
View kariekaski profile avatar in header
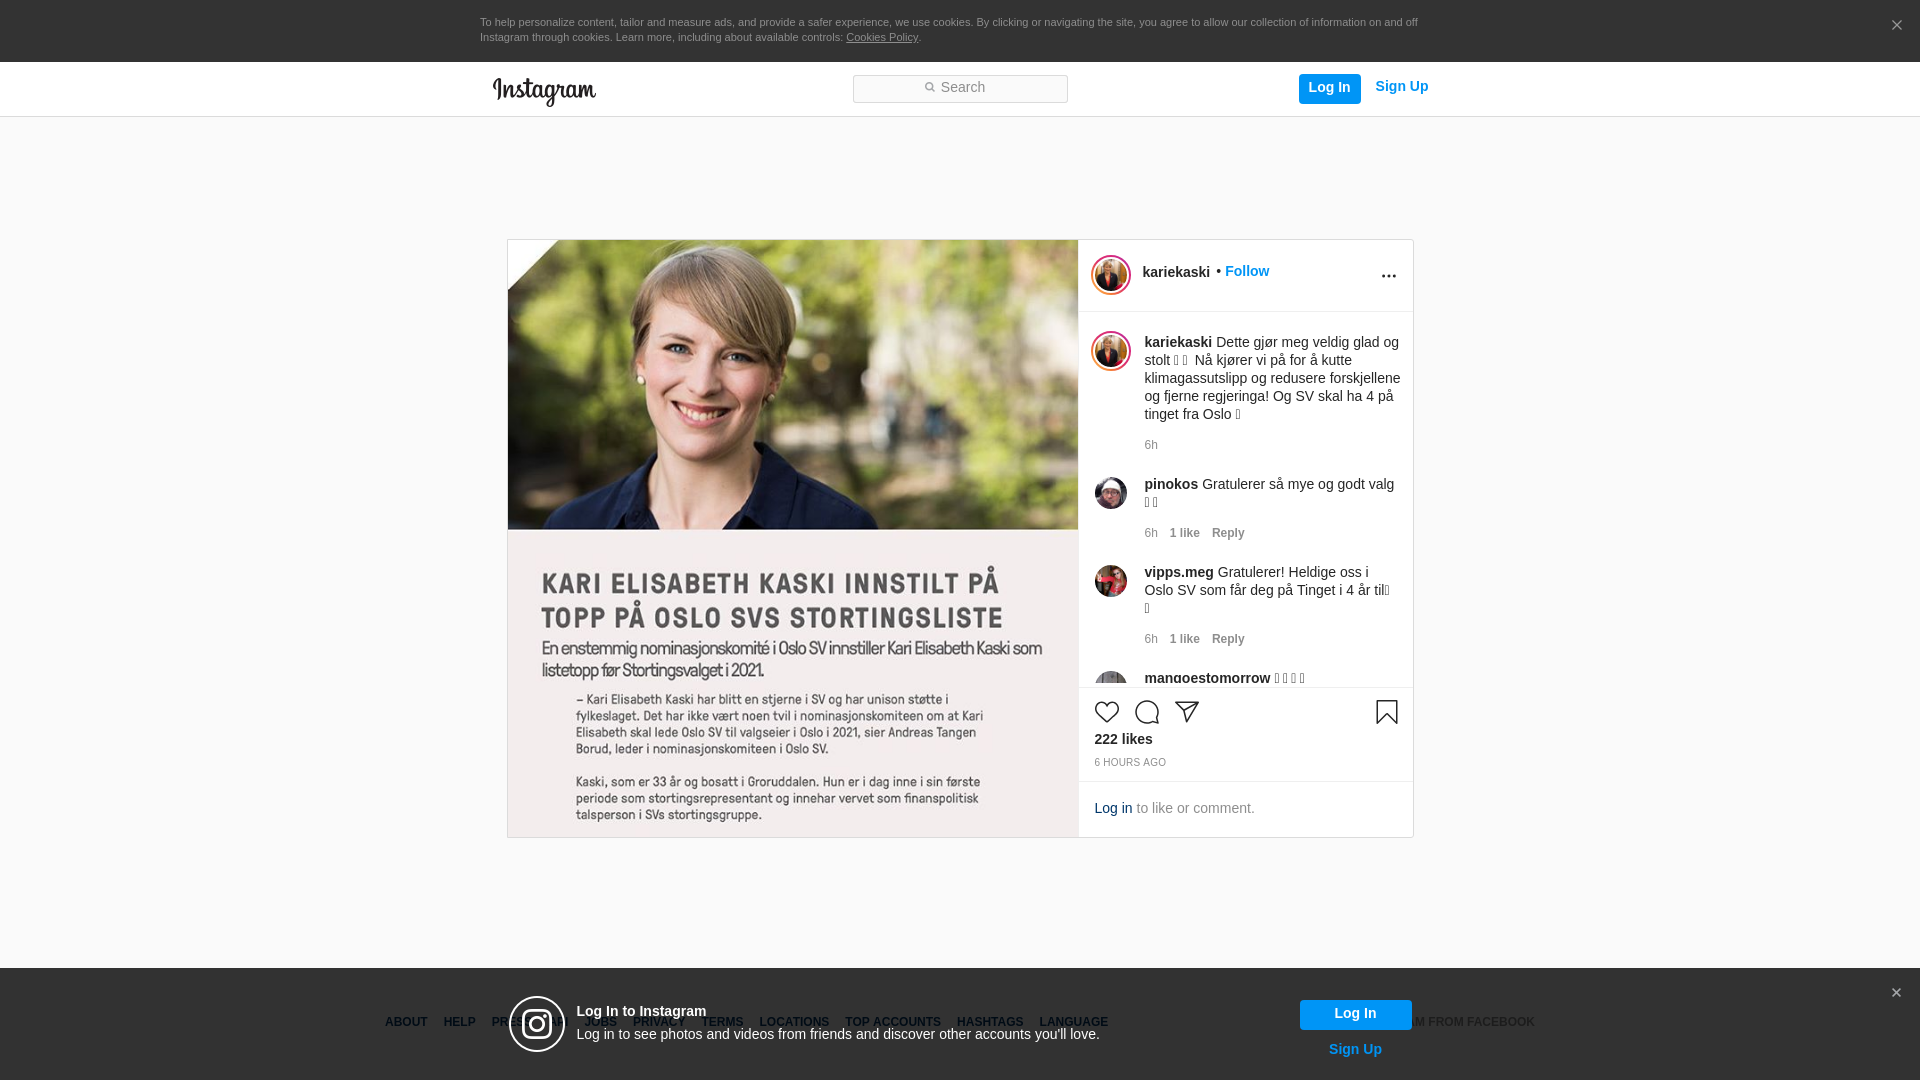pyautogui.click(x=1111, y=275)
